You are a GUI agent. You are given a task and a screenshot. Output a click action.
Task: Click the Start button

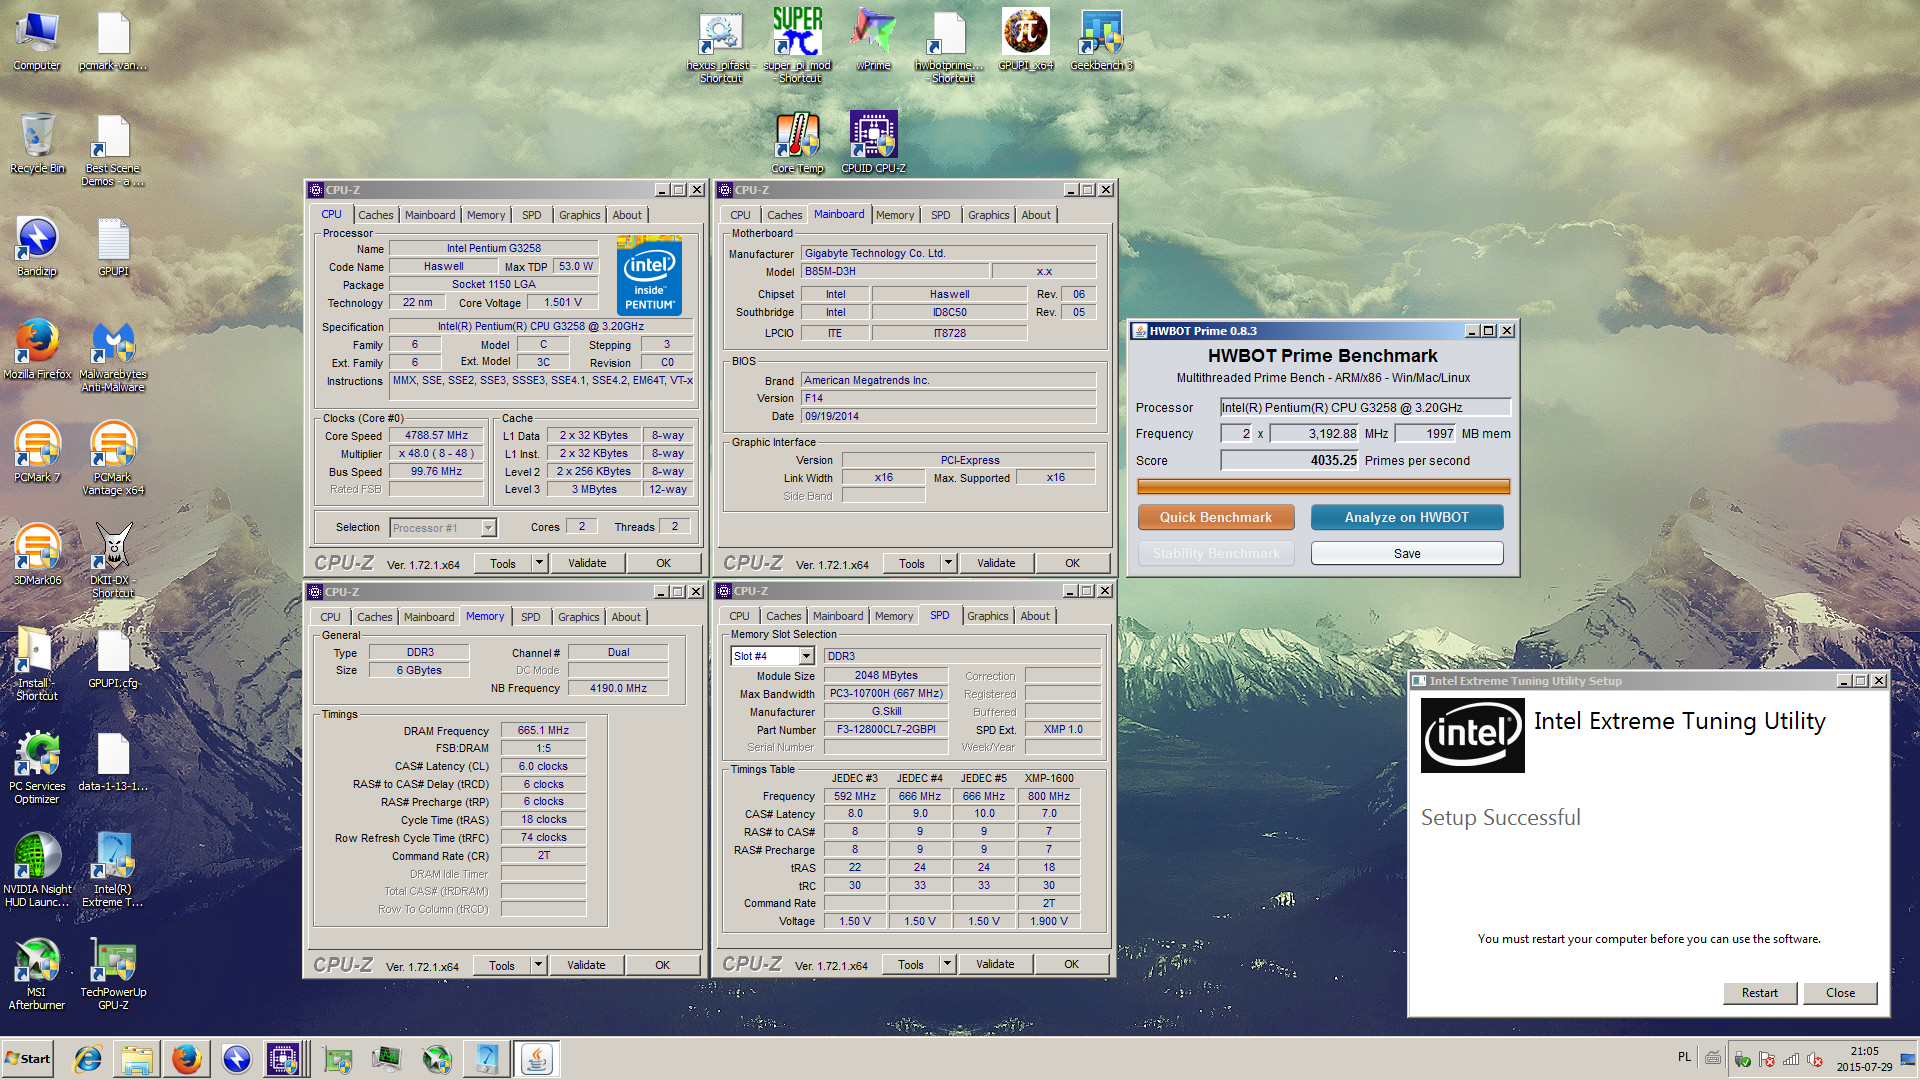coord(28,1058)
